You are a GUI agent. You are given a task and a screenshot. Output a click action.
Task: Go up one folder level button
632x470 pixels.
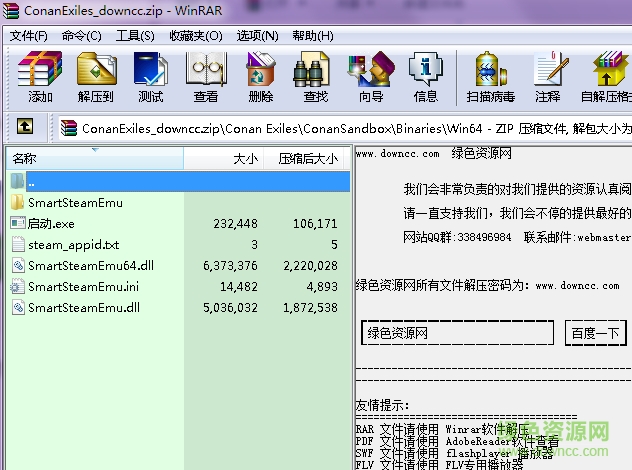pos(25,126)
